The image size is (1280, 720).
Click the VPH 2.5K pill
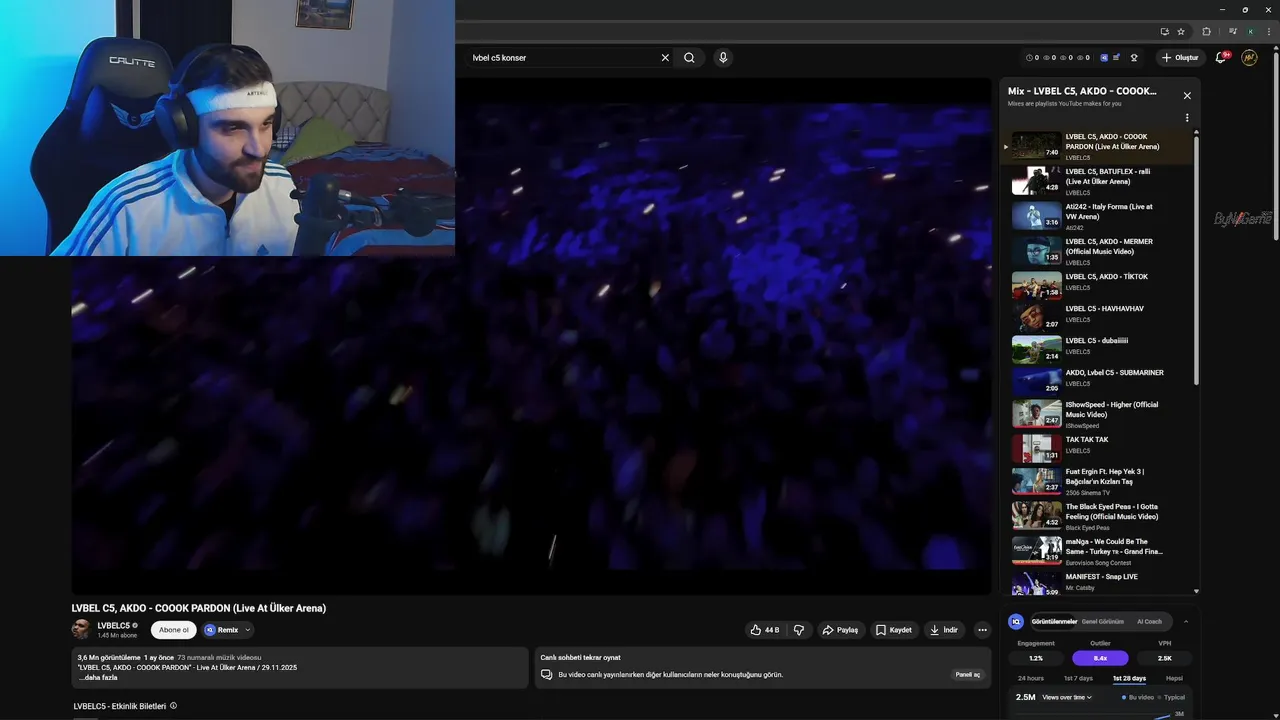pyautogui.click(x=1164, y=658)
